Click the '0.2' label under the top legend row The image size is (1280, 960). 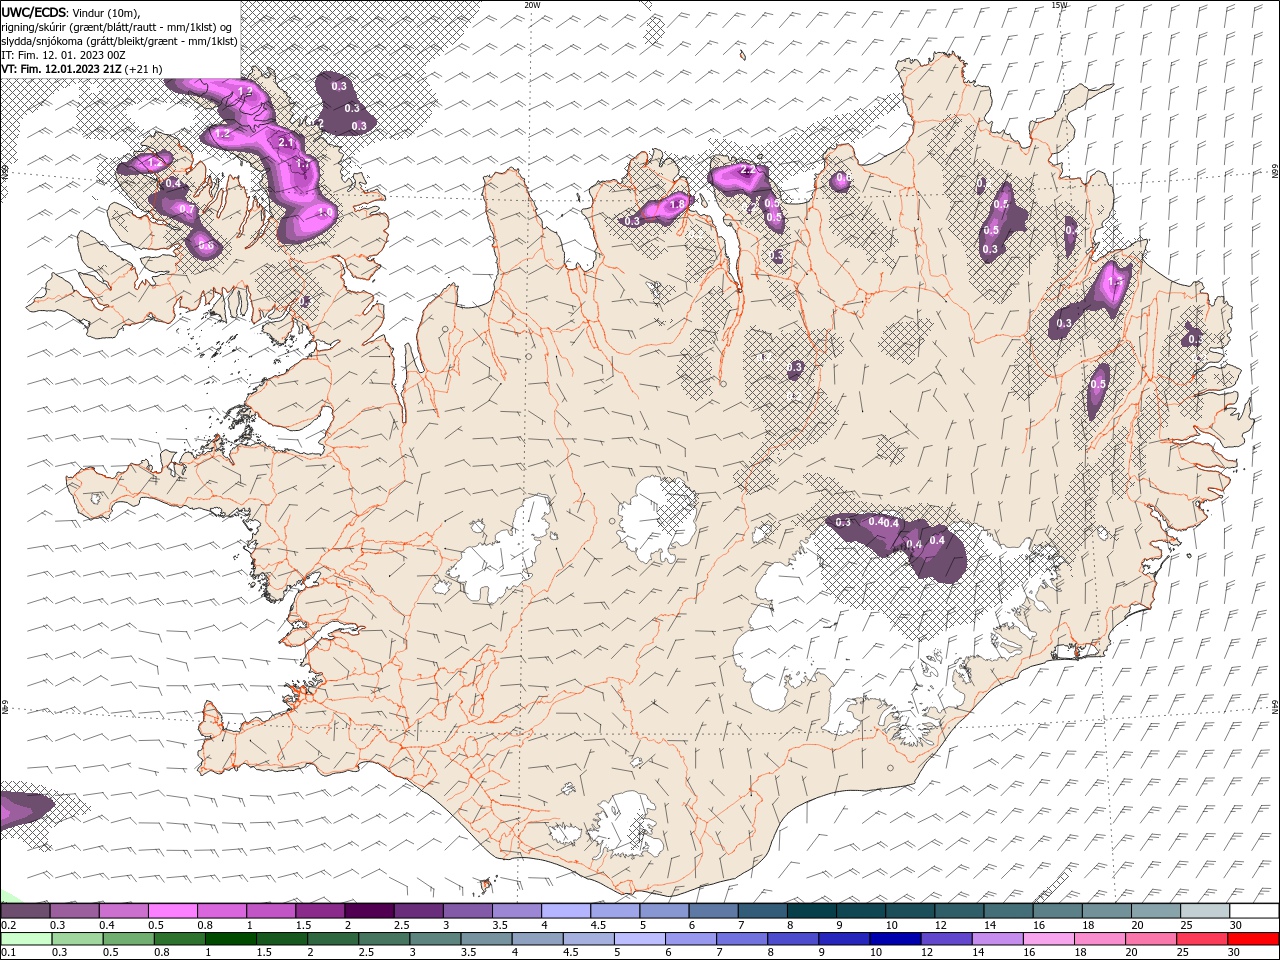[x=8, y=925]
